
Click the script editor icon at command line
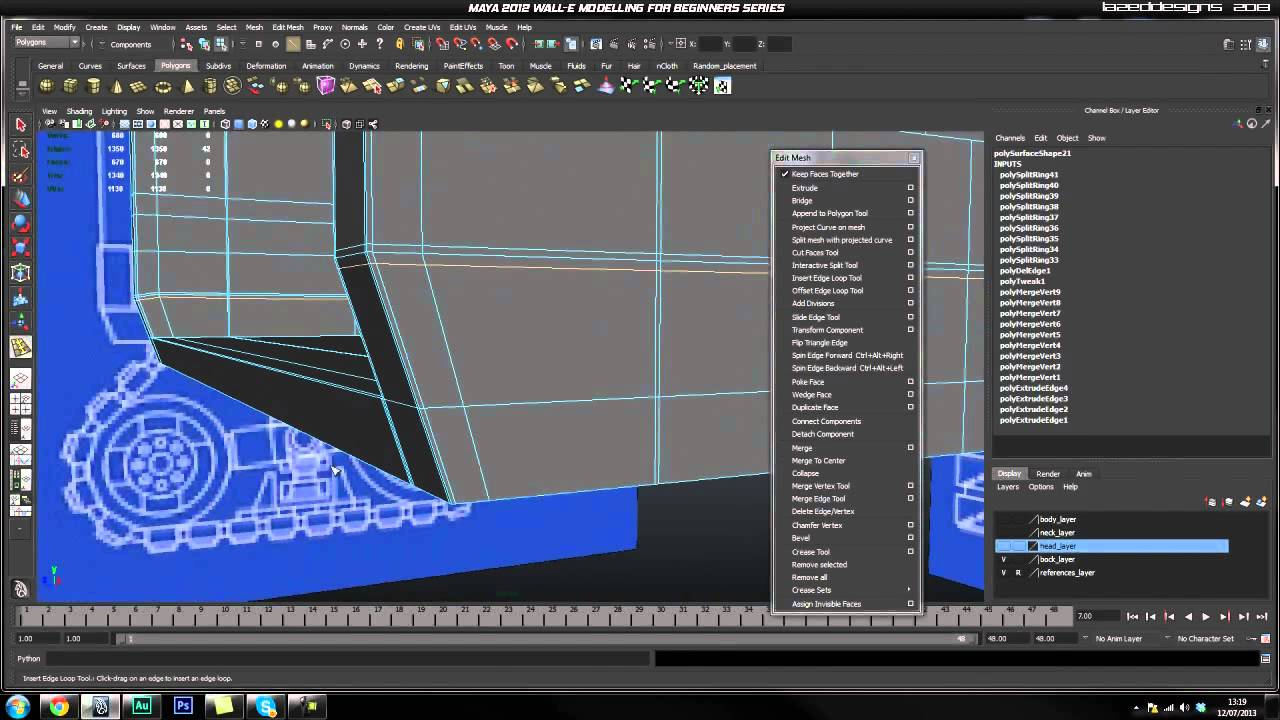coord(1266,658)
